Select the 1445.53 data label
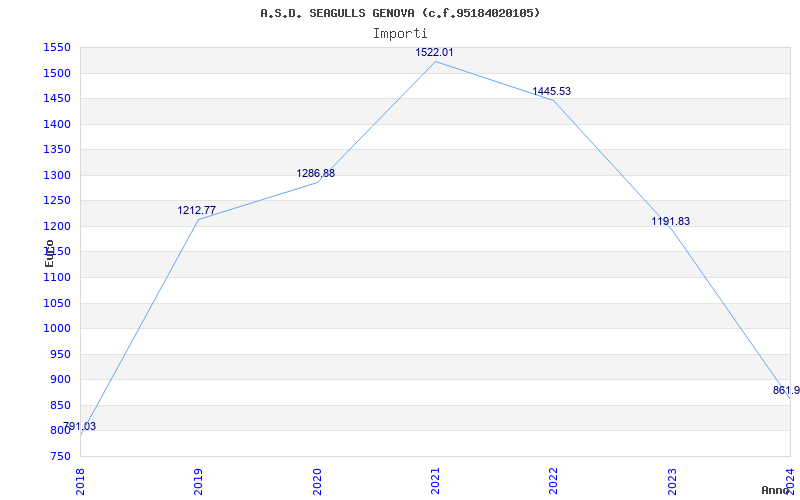800x500 pixels. (x=552, y=91)
